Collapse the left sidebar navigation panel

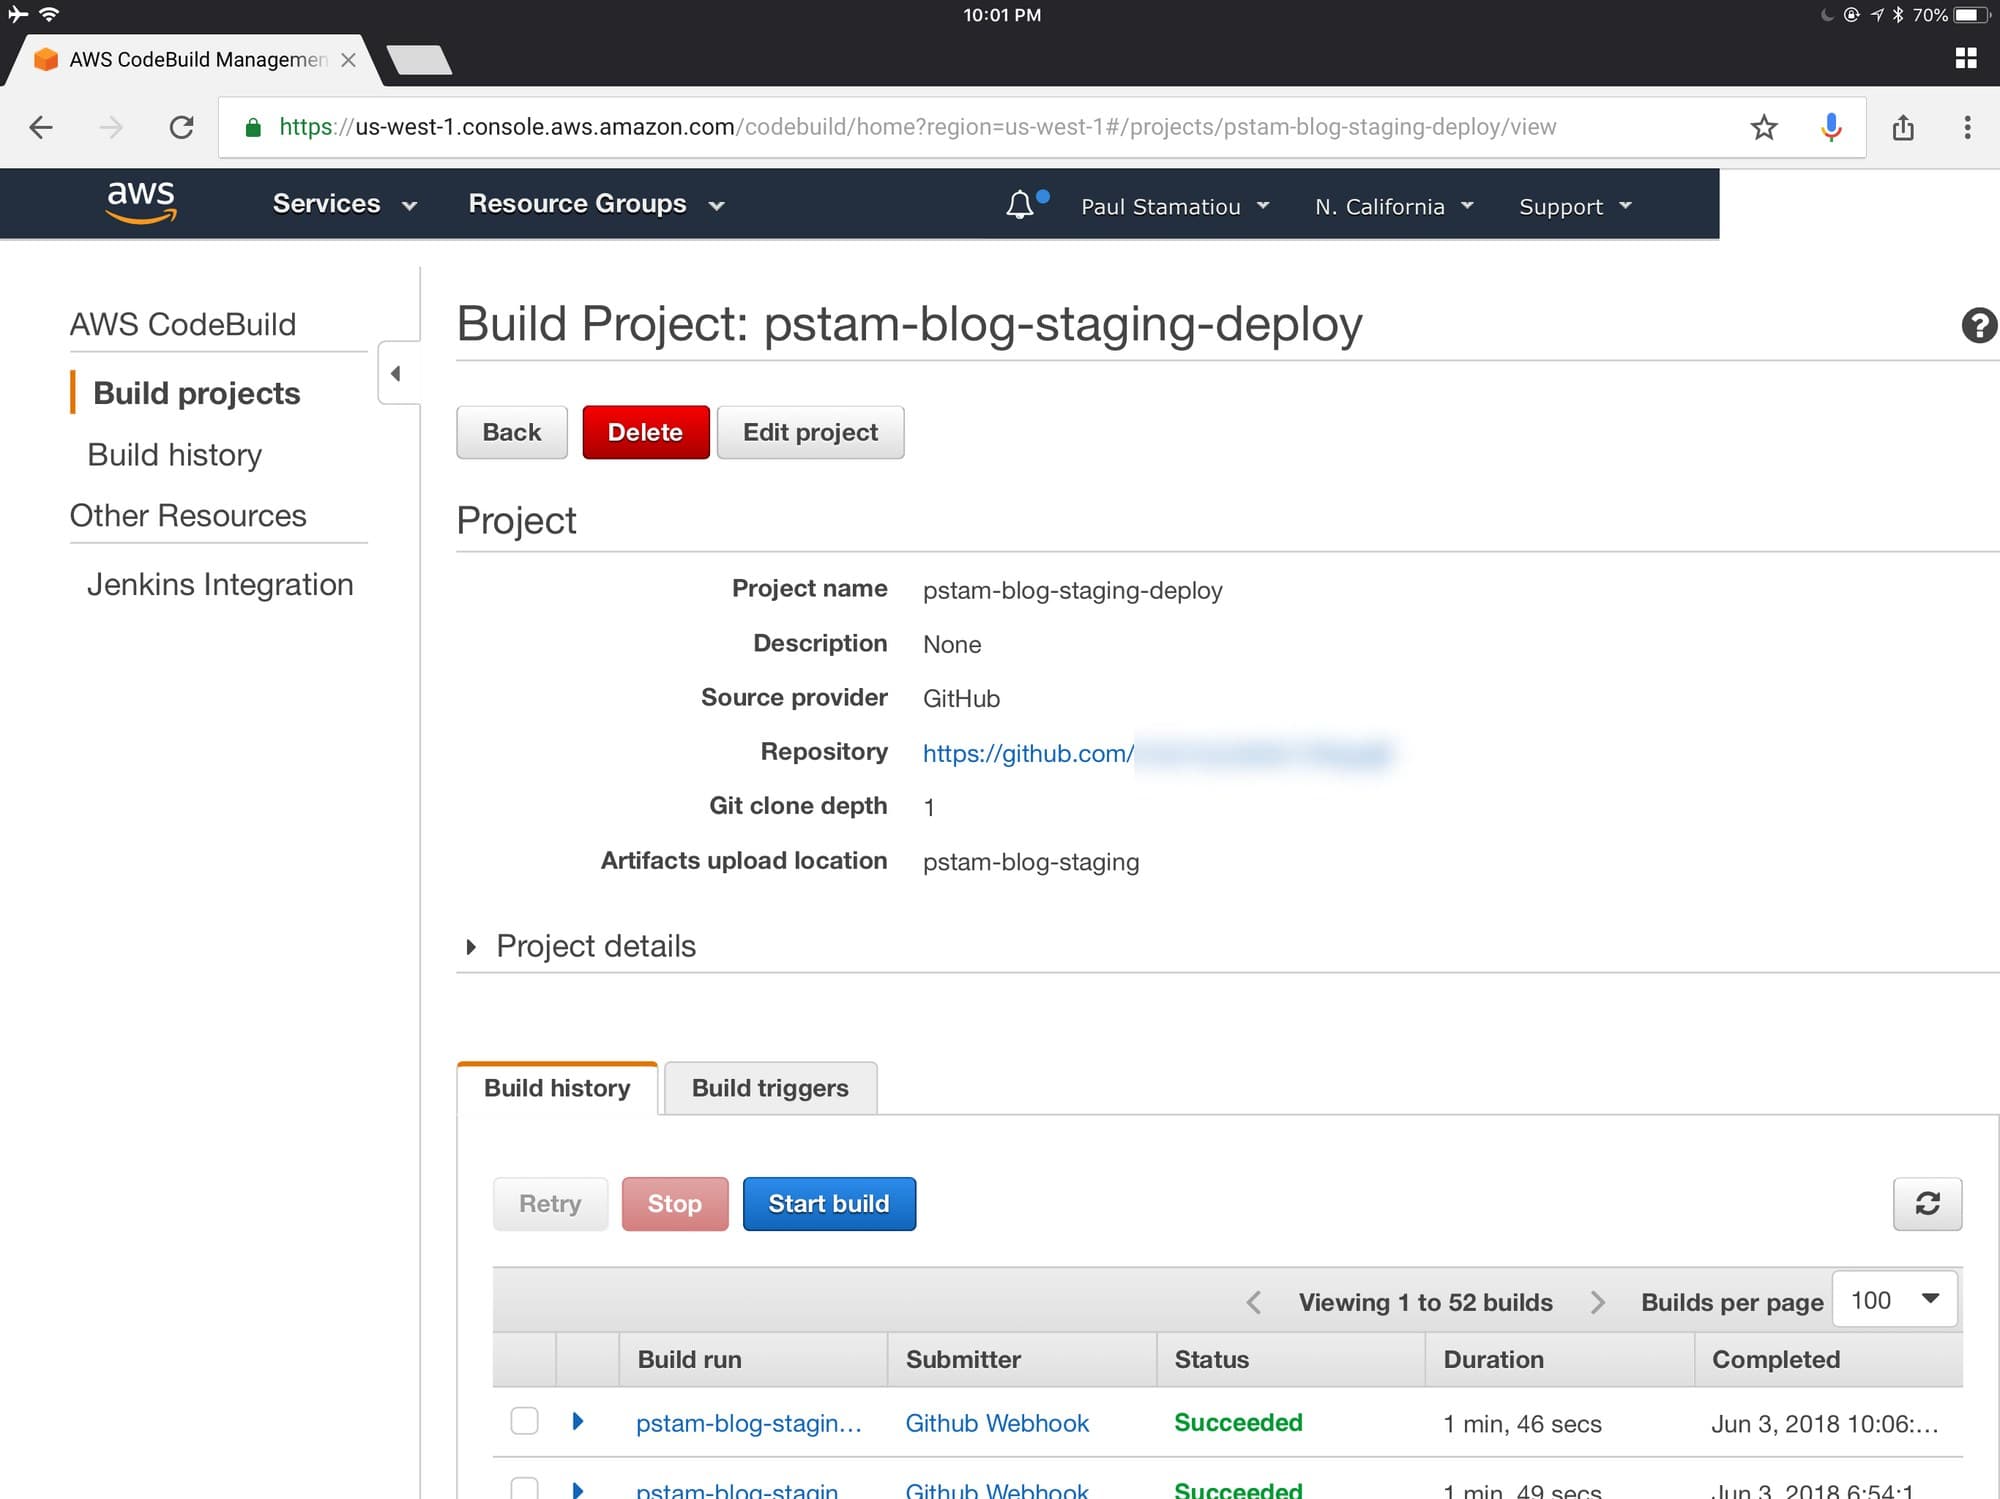tap(396, 374)
